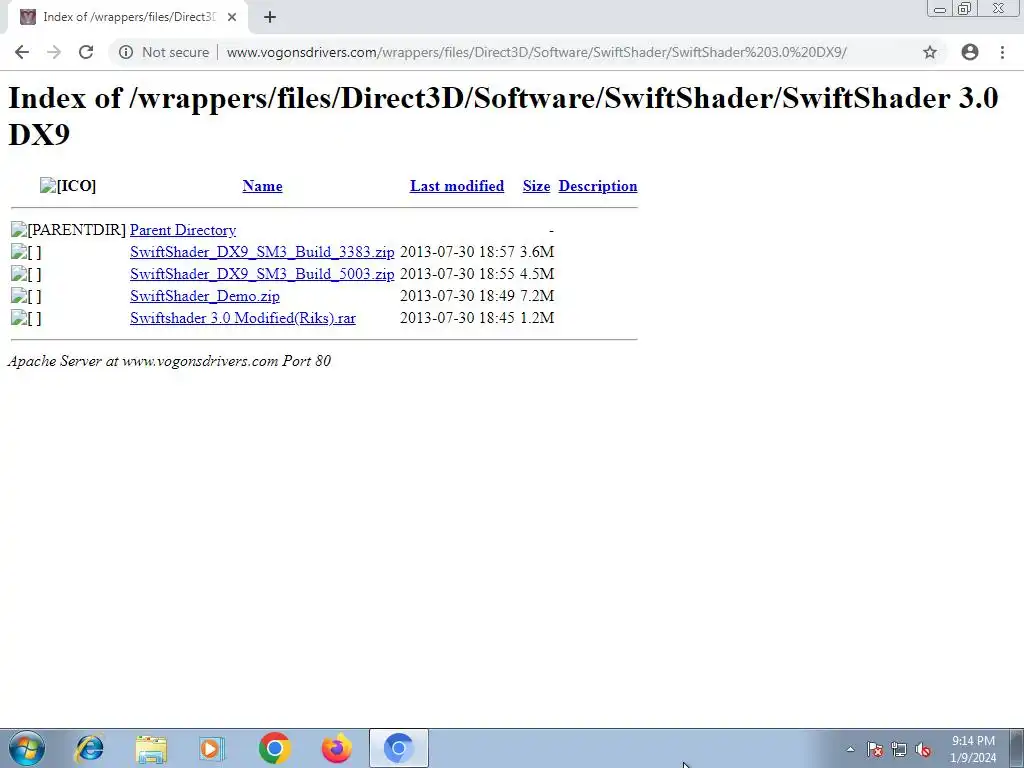Open the Parent Directory link
The image size is (1024, 768).
point(183,230)
